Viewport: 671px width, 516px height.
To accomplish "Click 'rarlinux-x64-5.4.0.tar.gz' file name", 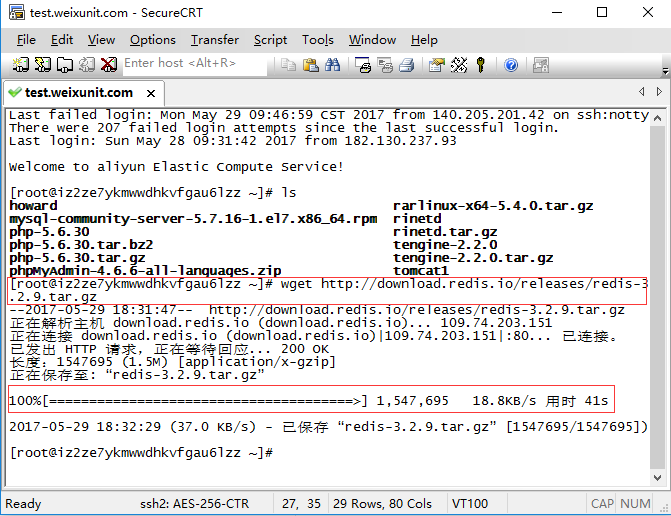I will tap(493, 206).
